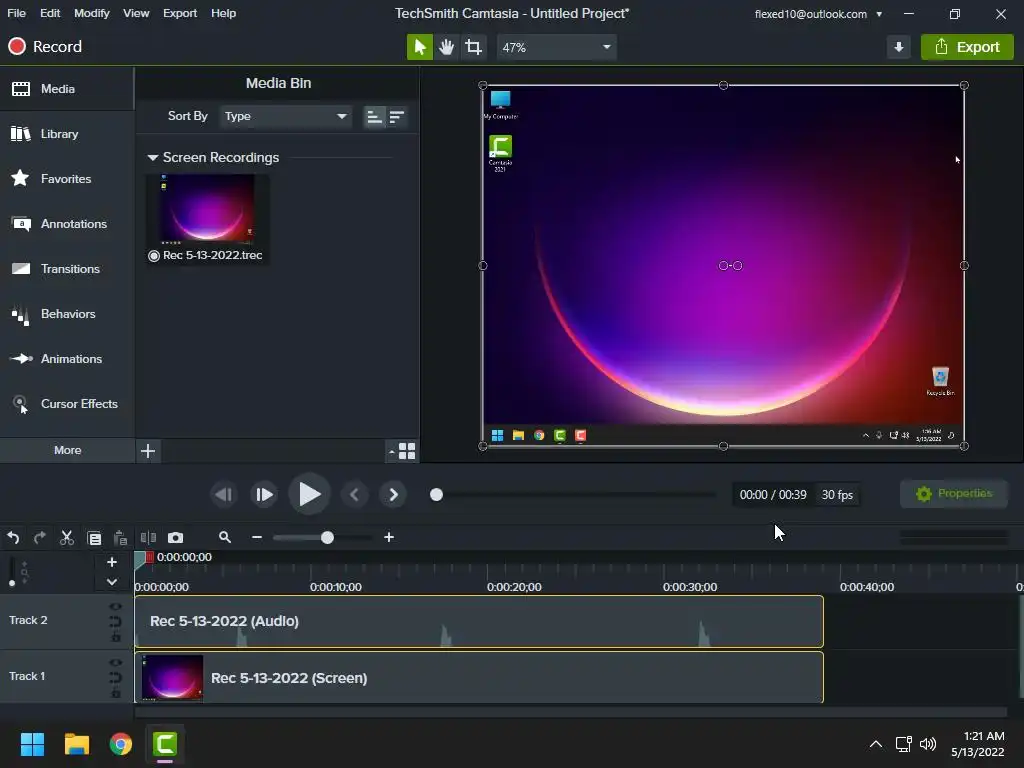Open account dropdown flexed10@outlook.com
This screenshot has width=1024, height=768.
[x=818, y=14]
